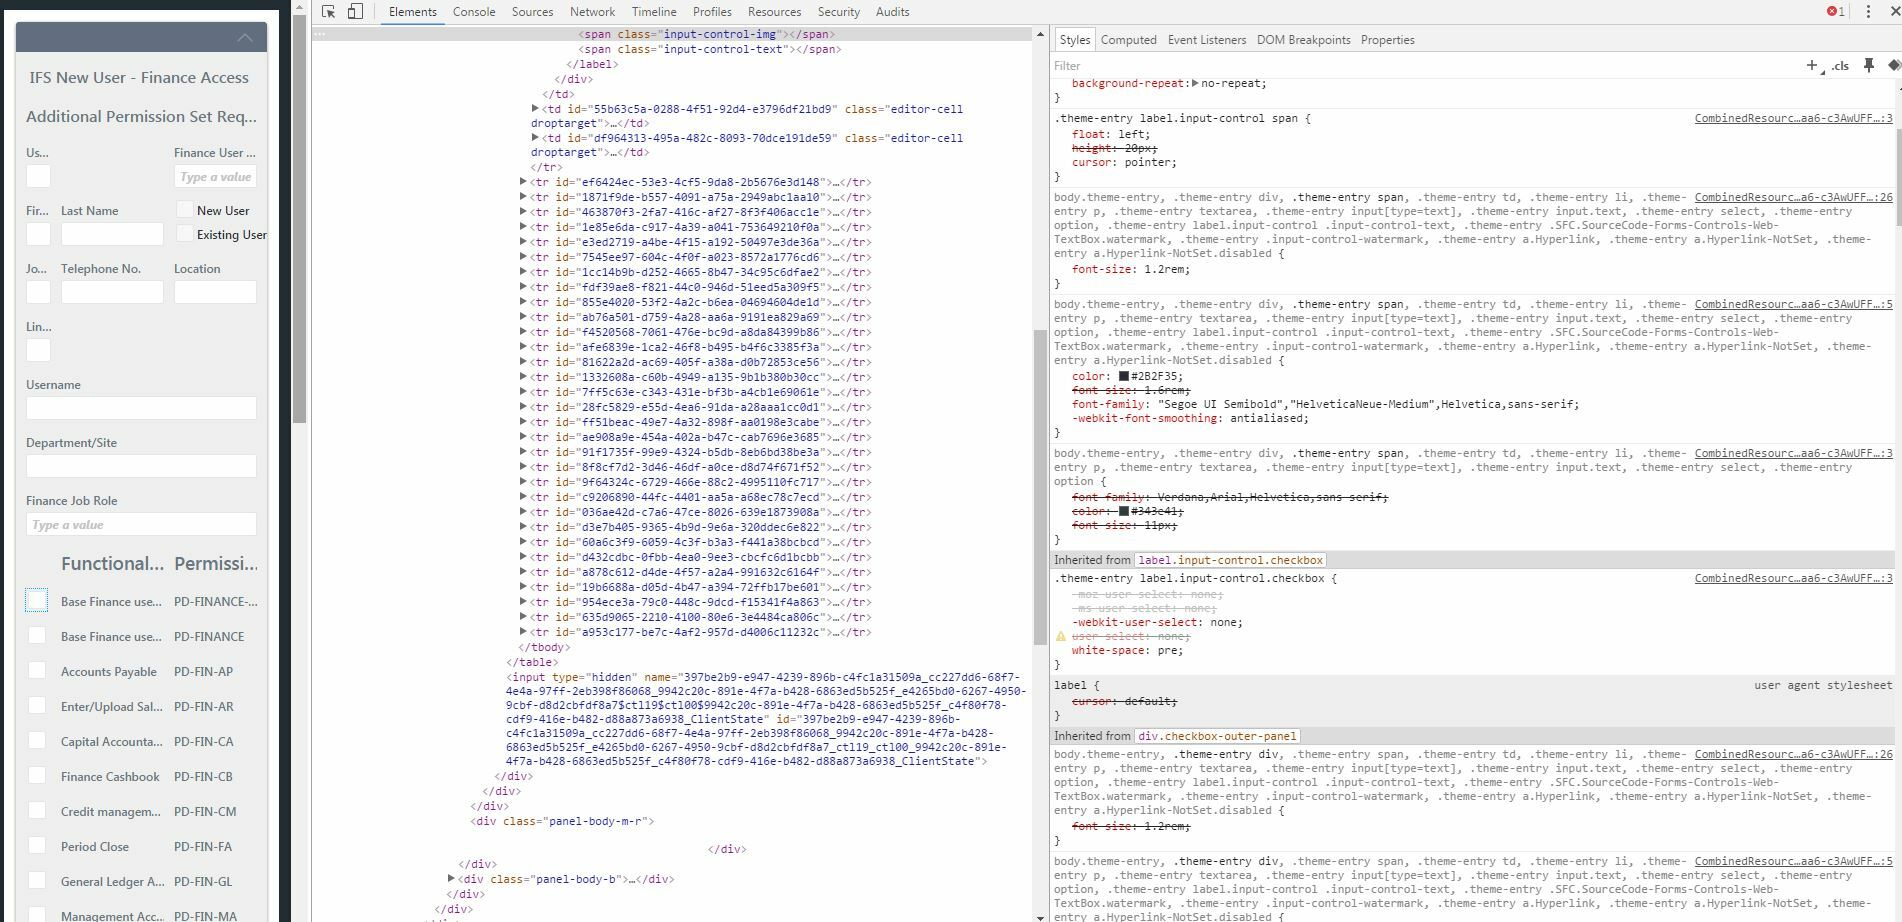Image resolution: width=1902 pixels, height=922 pixels.
Task: Click the Last Name text field
Action: coord(112,233)
